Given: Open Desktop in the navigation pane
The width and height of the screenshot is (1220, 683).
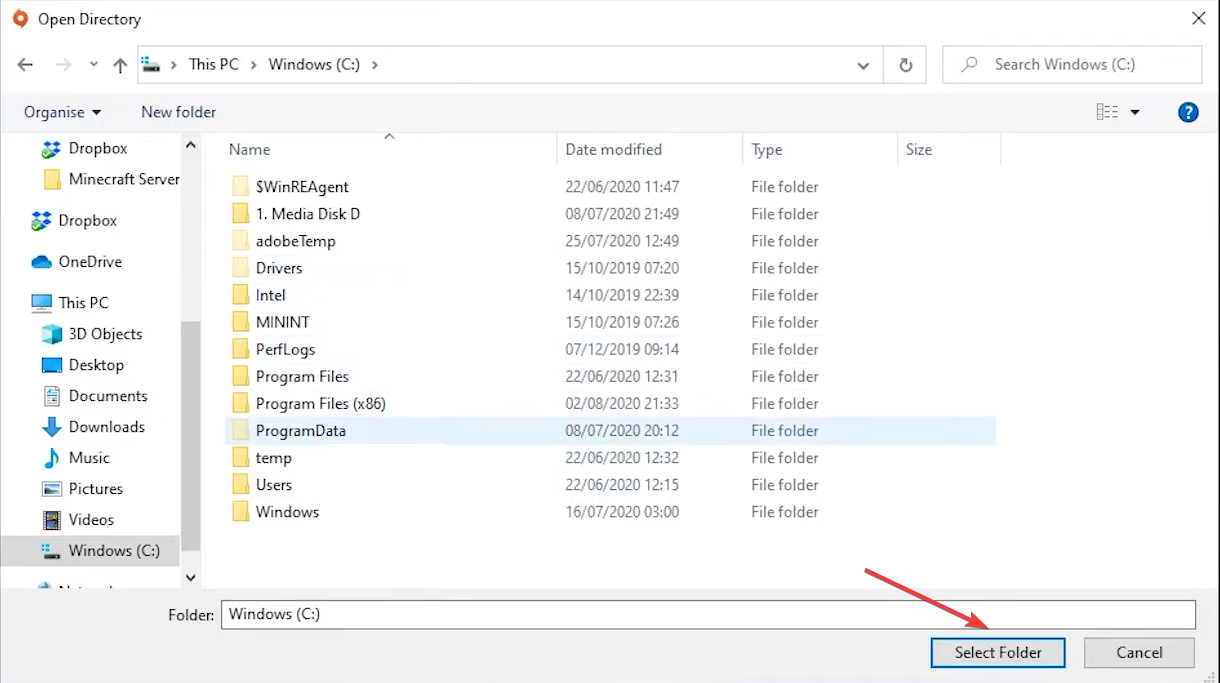Looking at the screenshot, I should click(x=96, y=364).
